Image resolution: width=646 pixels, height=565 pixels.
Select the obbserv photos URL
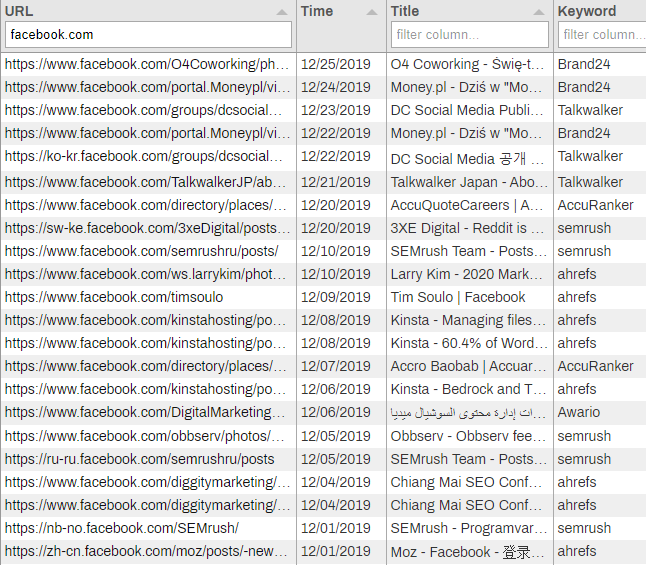click(x=144, y=436)
